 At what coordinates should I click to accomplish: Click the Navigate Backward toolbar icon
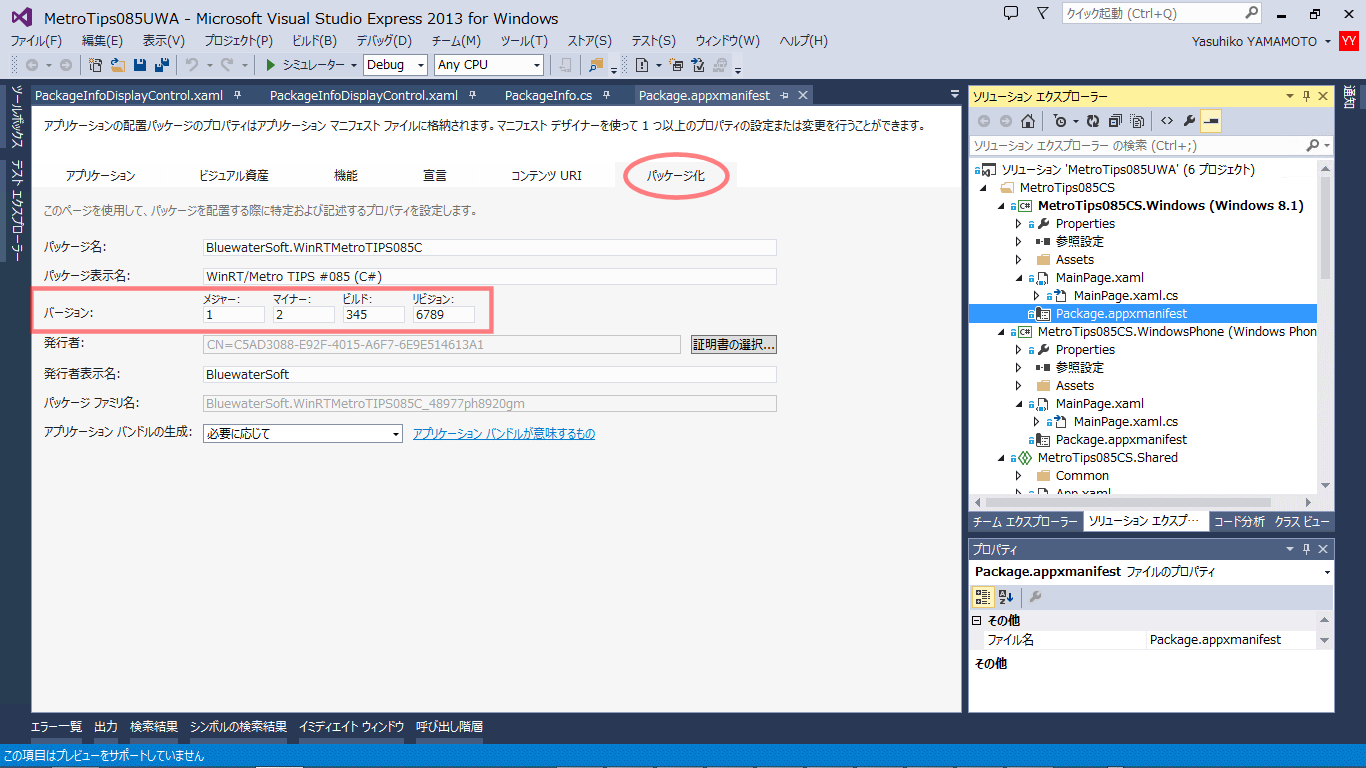[x=32, y=65]
